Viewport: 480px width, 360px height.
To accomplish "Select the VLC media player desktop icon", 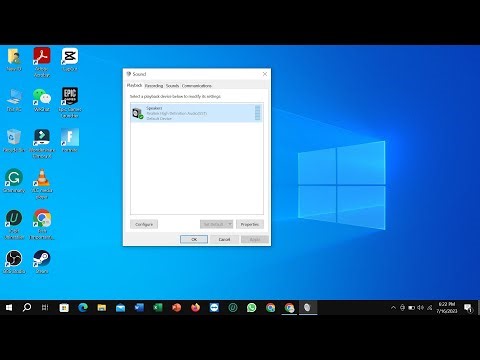I will click(x=42, y=184).
